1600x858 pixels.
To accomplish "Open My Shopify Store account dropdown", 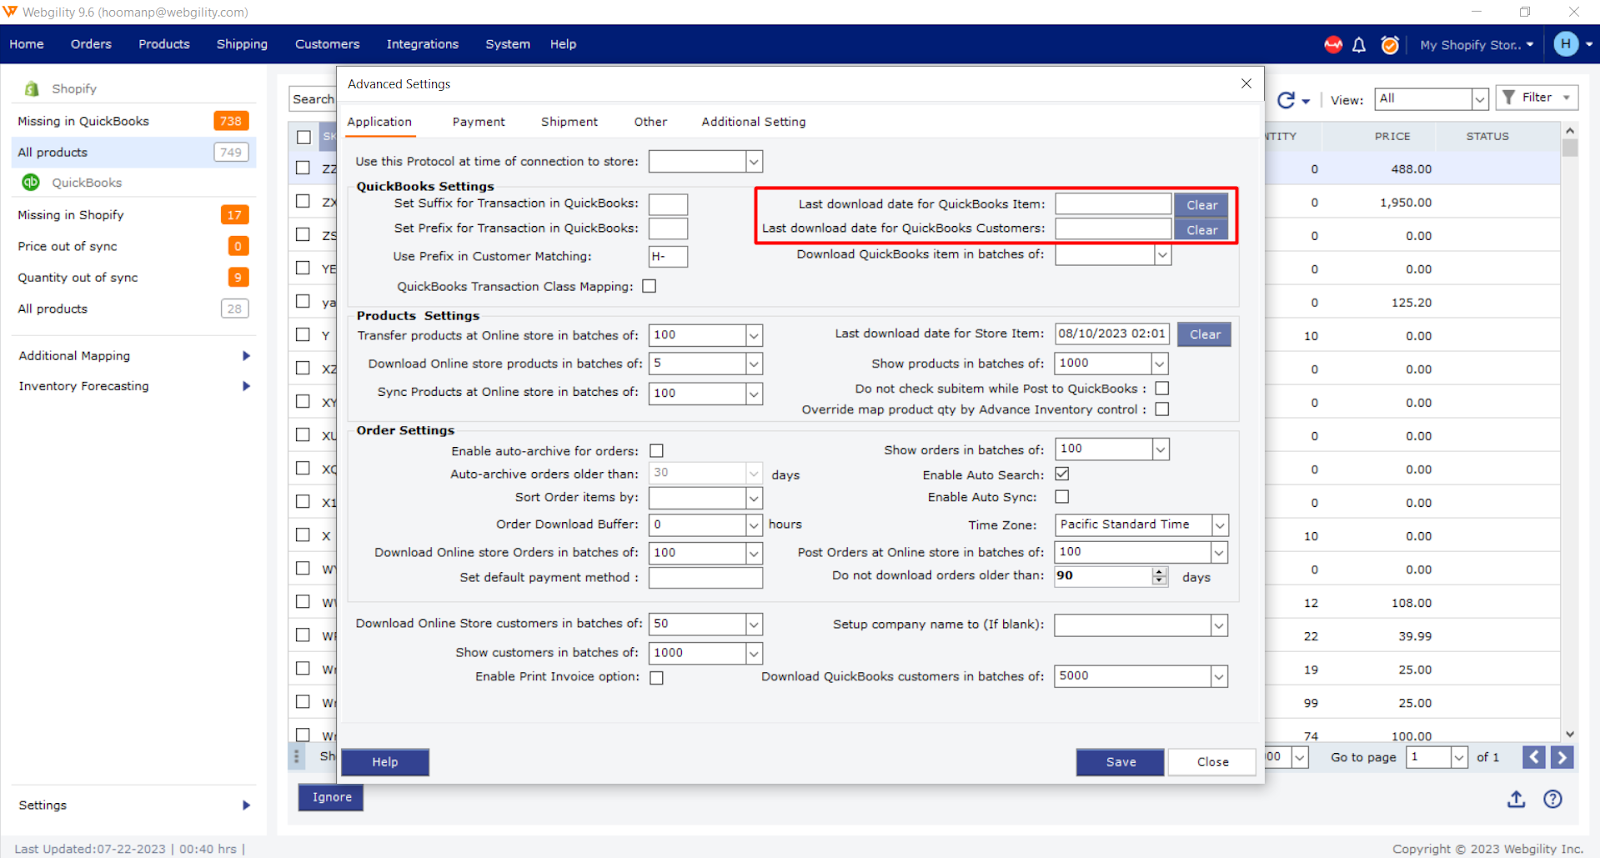I will click(1476, 44).
